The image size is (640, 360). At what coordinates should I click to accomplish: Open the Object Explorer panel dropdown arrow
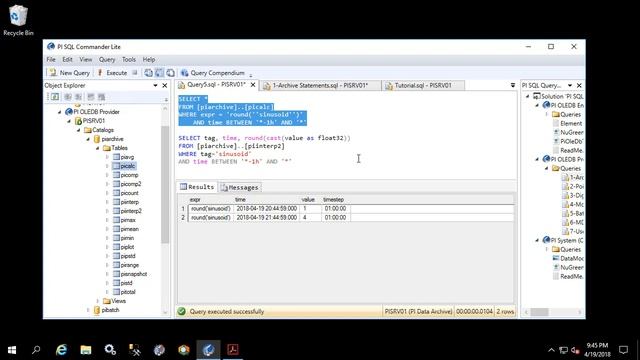pyautogui.click(x=156, y=85)
